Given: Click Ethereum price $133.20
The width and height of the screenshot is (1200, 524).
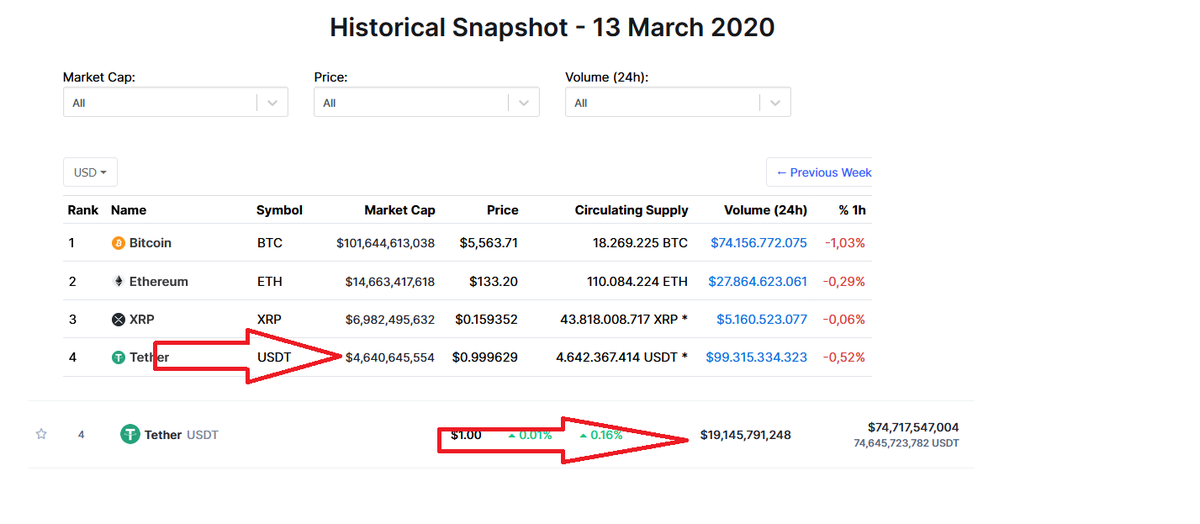Looking at the screenshot, I should (x=494, y=281).
